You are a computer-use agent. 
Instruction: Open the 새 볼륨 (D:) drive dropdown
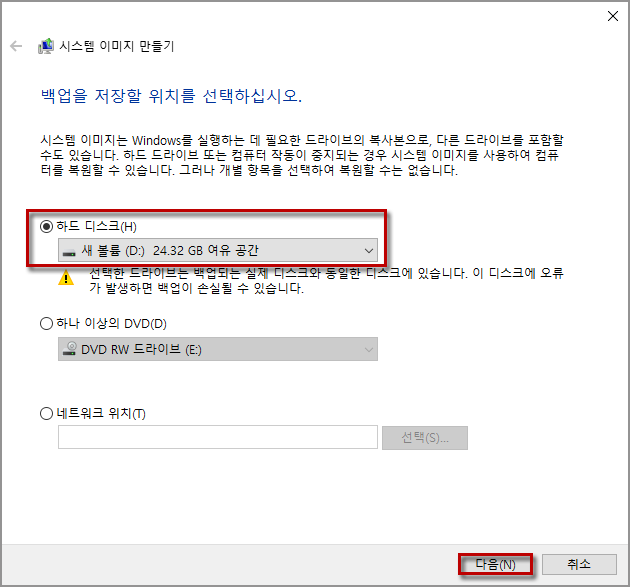coord(218,250)
